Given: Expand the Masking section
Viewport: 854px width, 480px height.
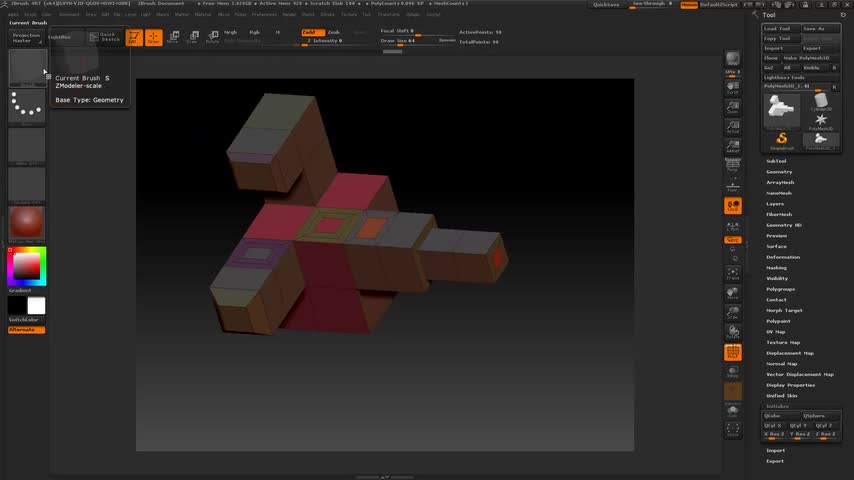Looking at the screenshot, I should (x=776, y=268).
